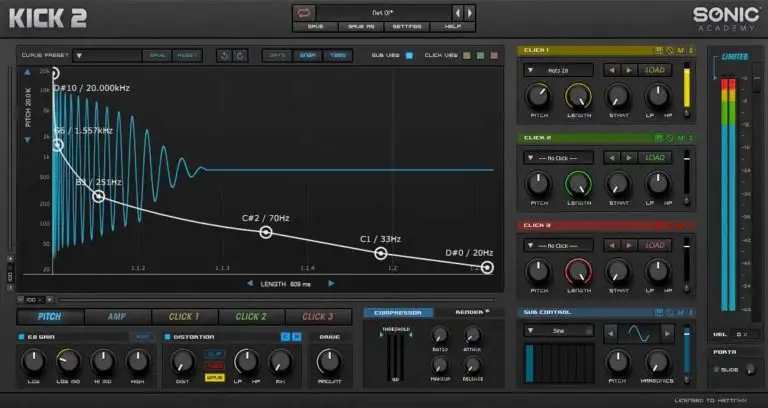Click the preset loop icon in the top bar

304,12
